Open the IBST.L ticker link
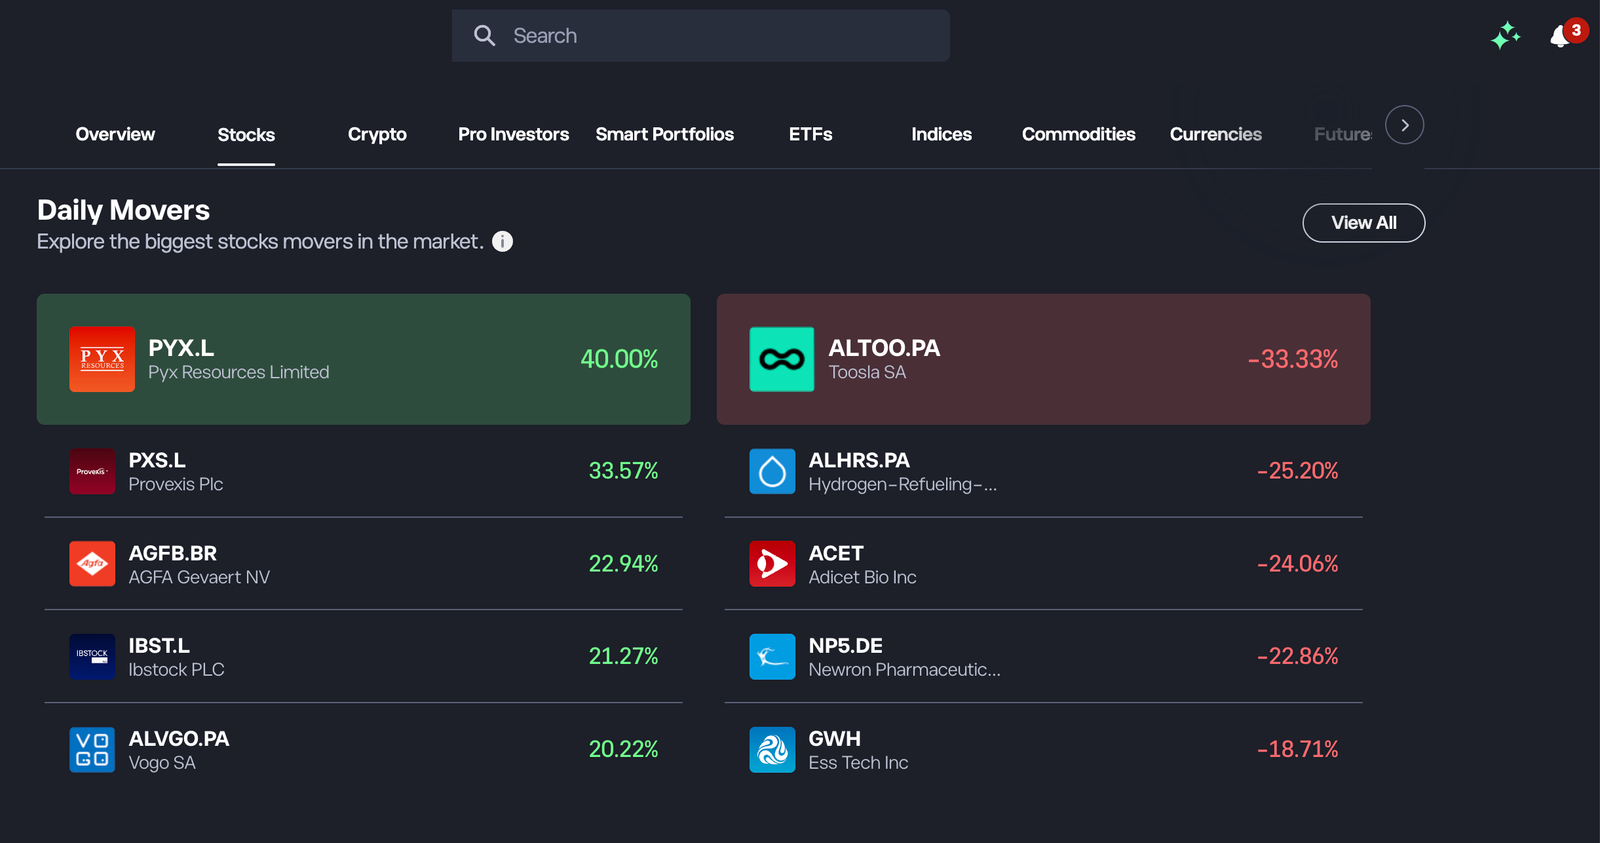 point(159,646)
